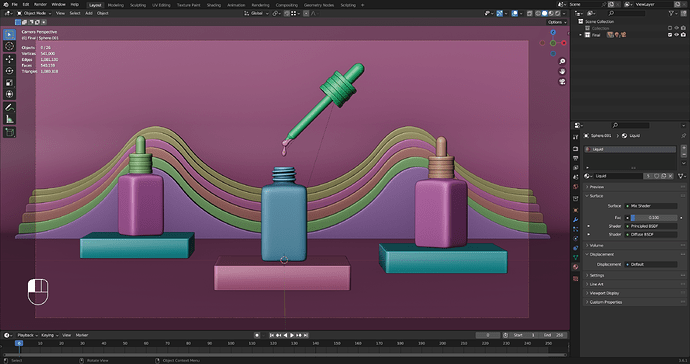Open the Material properties tab icon
This screenshot has height=364, width=690.
click(x=576, y=267)
